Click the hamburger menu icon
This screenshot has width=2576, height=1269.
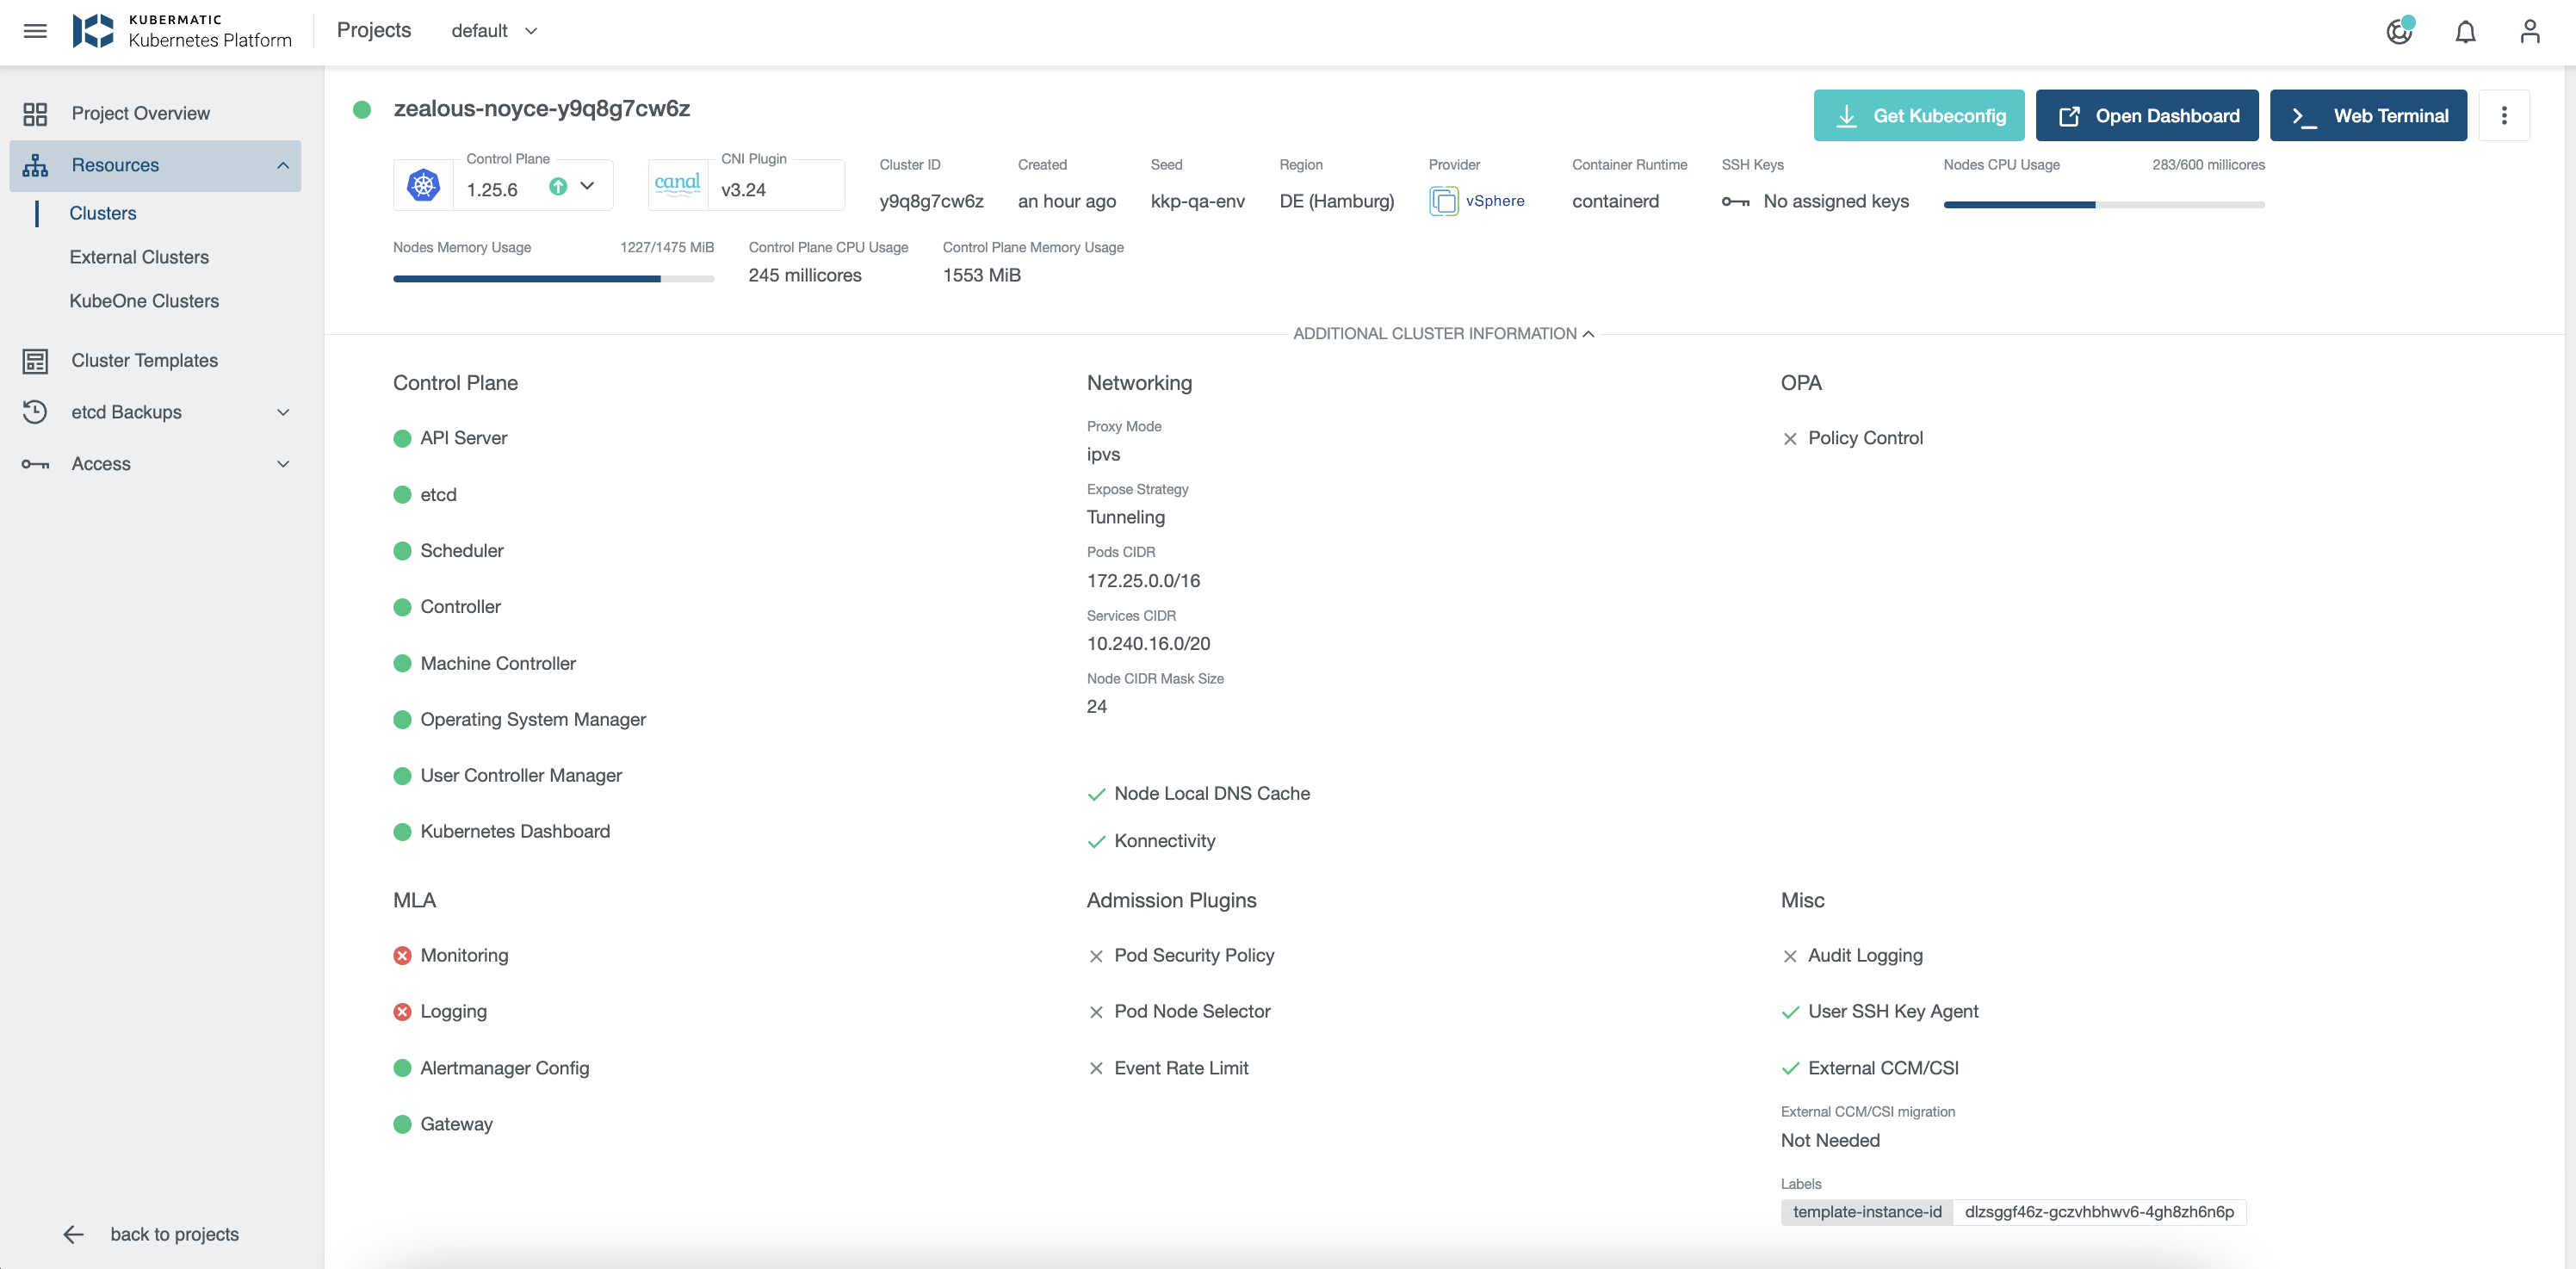(35, 31)
